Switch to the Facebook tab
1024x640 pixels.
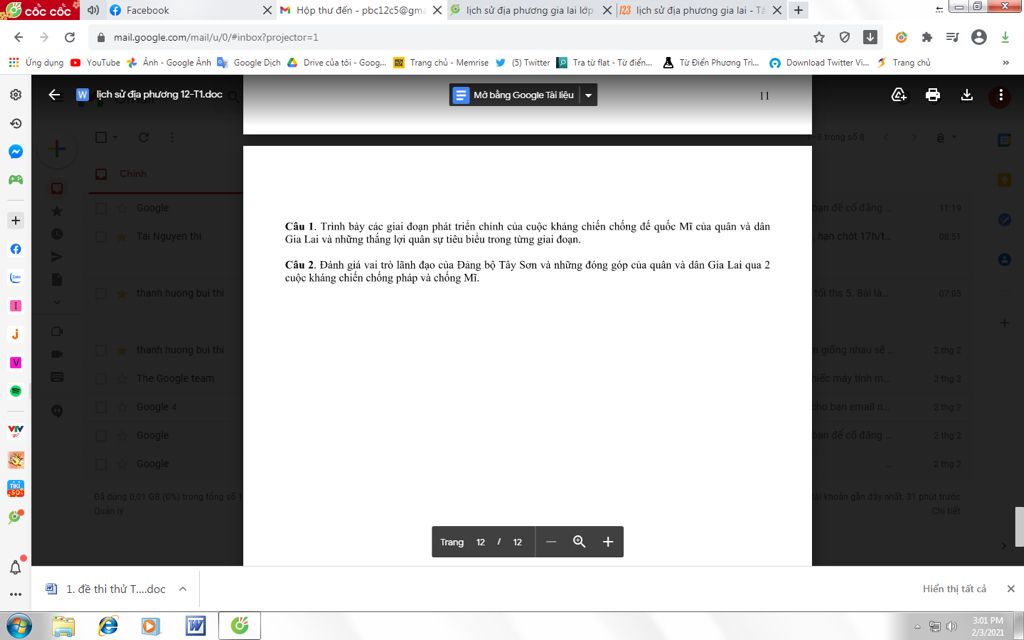click(x=176, y=10)
